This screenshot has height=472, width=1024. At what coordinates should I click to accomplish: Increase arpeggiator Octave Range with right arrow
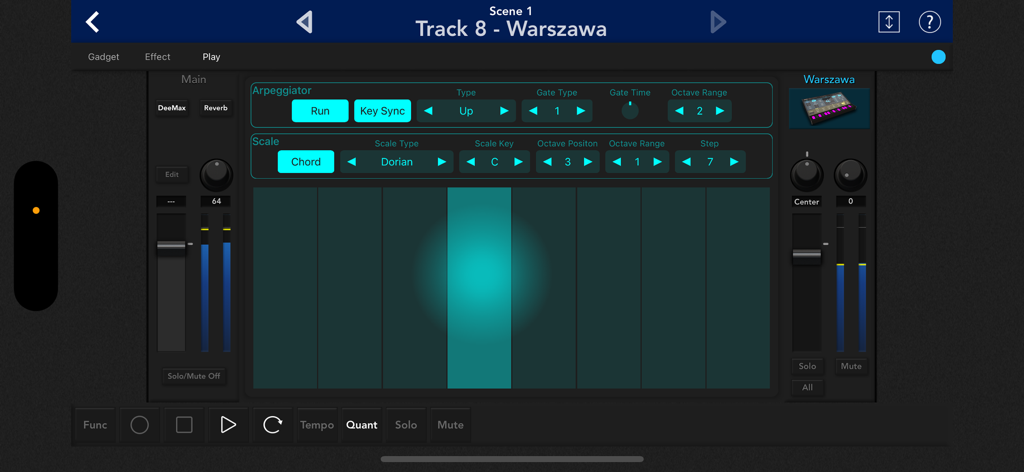(720, 111)
